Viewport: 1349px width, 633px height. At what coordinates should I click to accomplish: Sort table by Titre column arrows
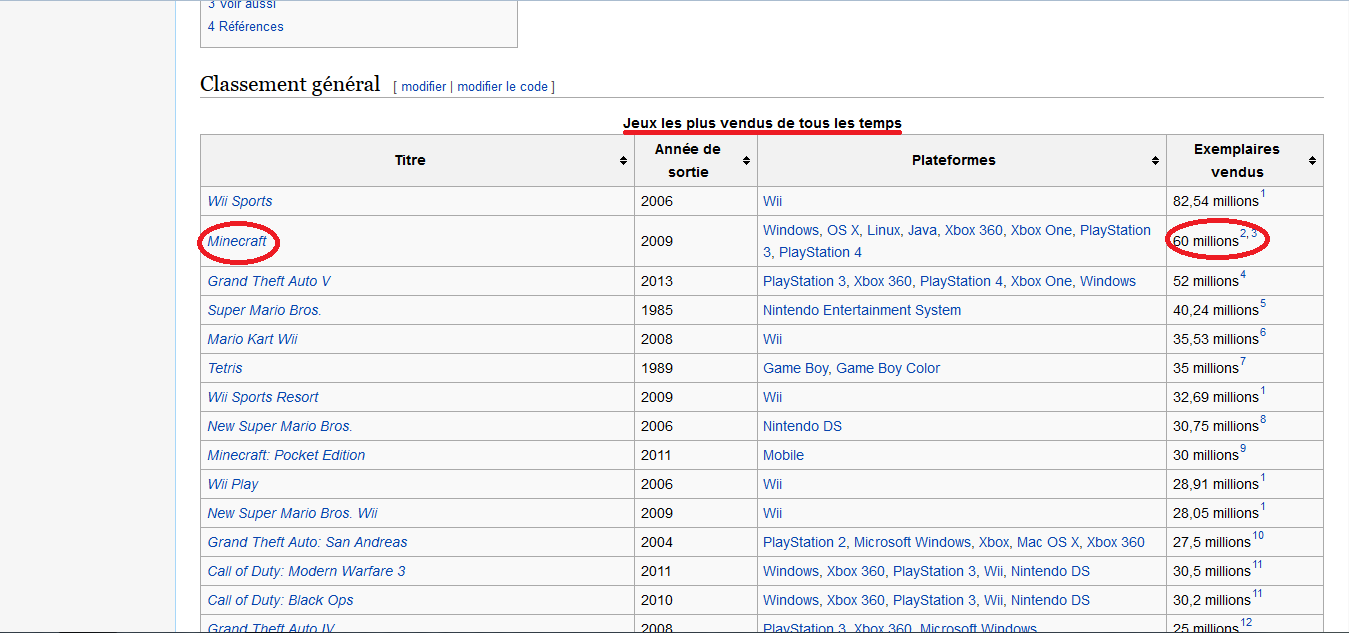(x=624, y=161)
